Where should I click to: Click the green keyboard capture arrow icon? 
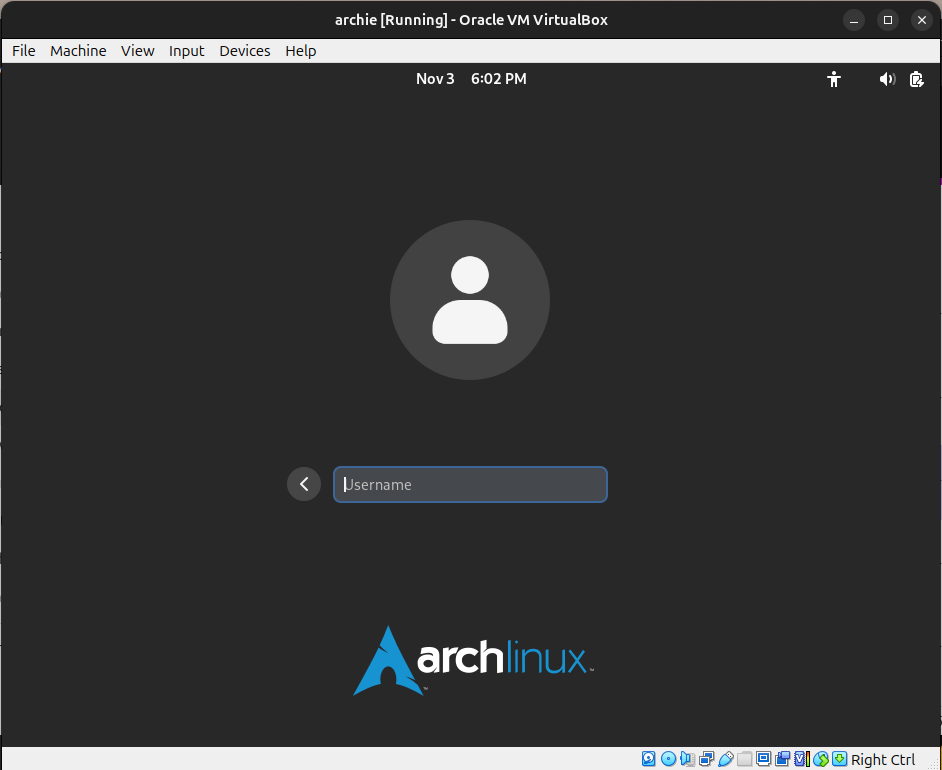[x=839, y=759]
